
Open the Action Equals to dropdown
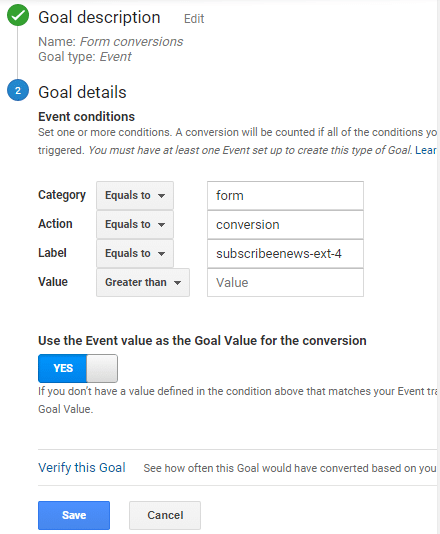tap(135, 224)
